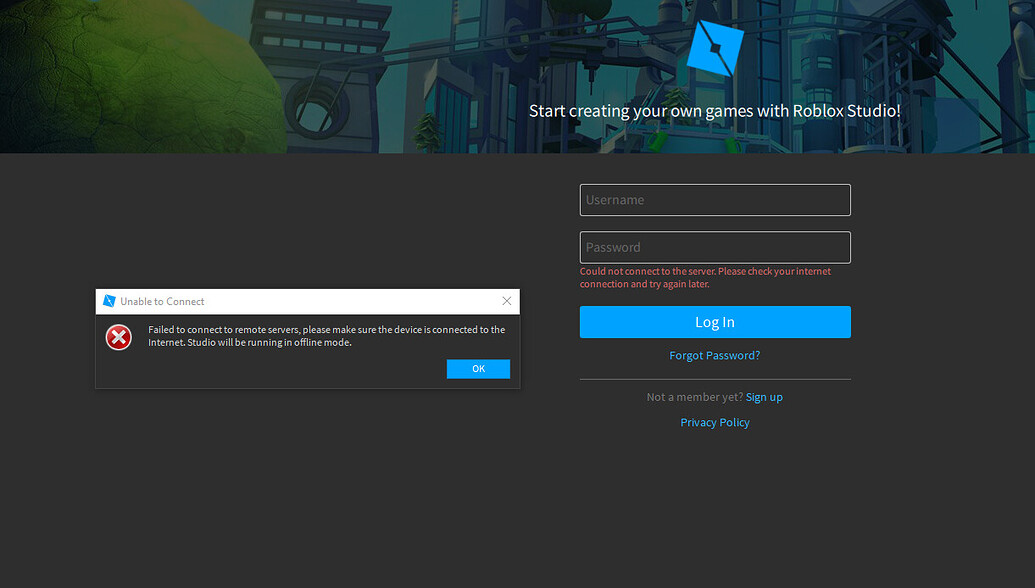Open the Forgot Password? link
This screenshot has width=1035, height=588.
[x=714, y=355]
